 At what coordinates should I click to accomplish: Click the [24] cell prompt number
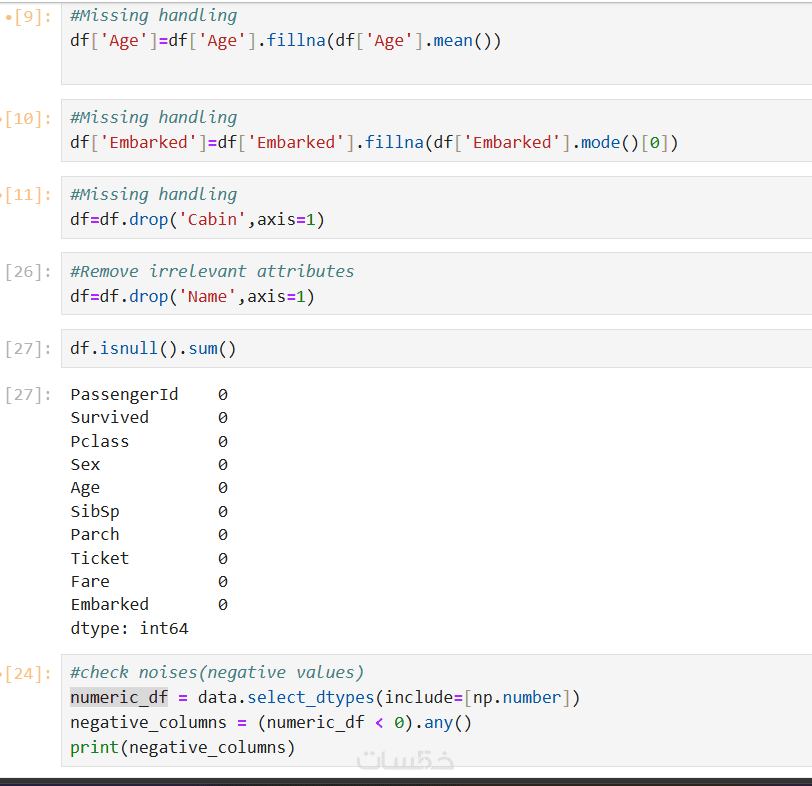pos(27,674)
